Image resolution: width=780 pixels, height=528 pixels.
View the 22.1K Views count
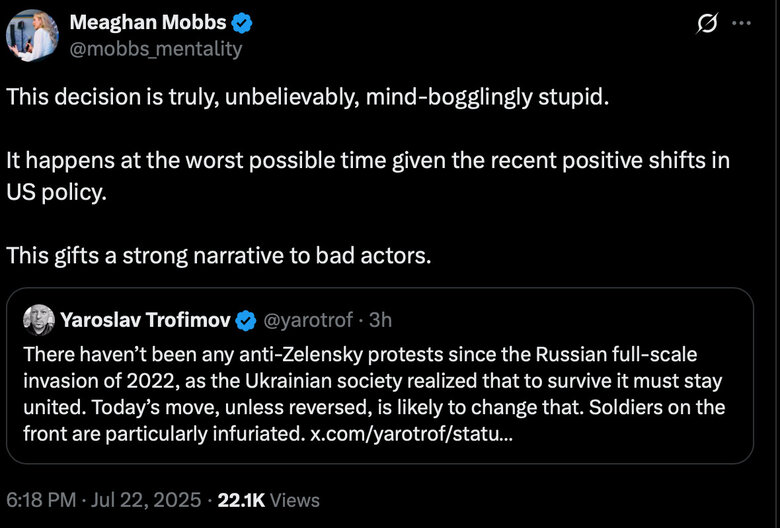[x=270, y=499]
